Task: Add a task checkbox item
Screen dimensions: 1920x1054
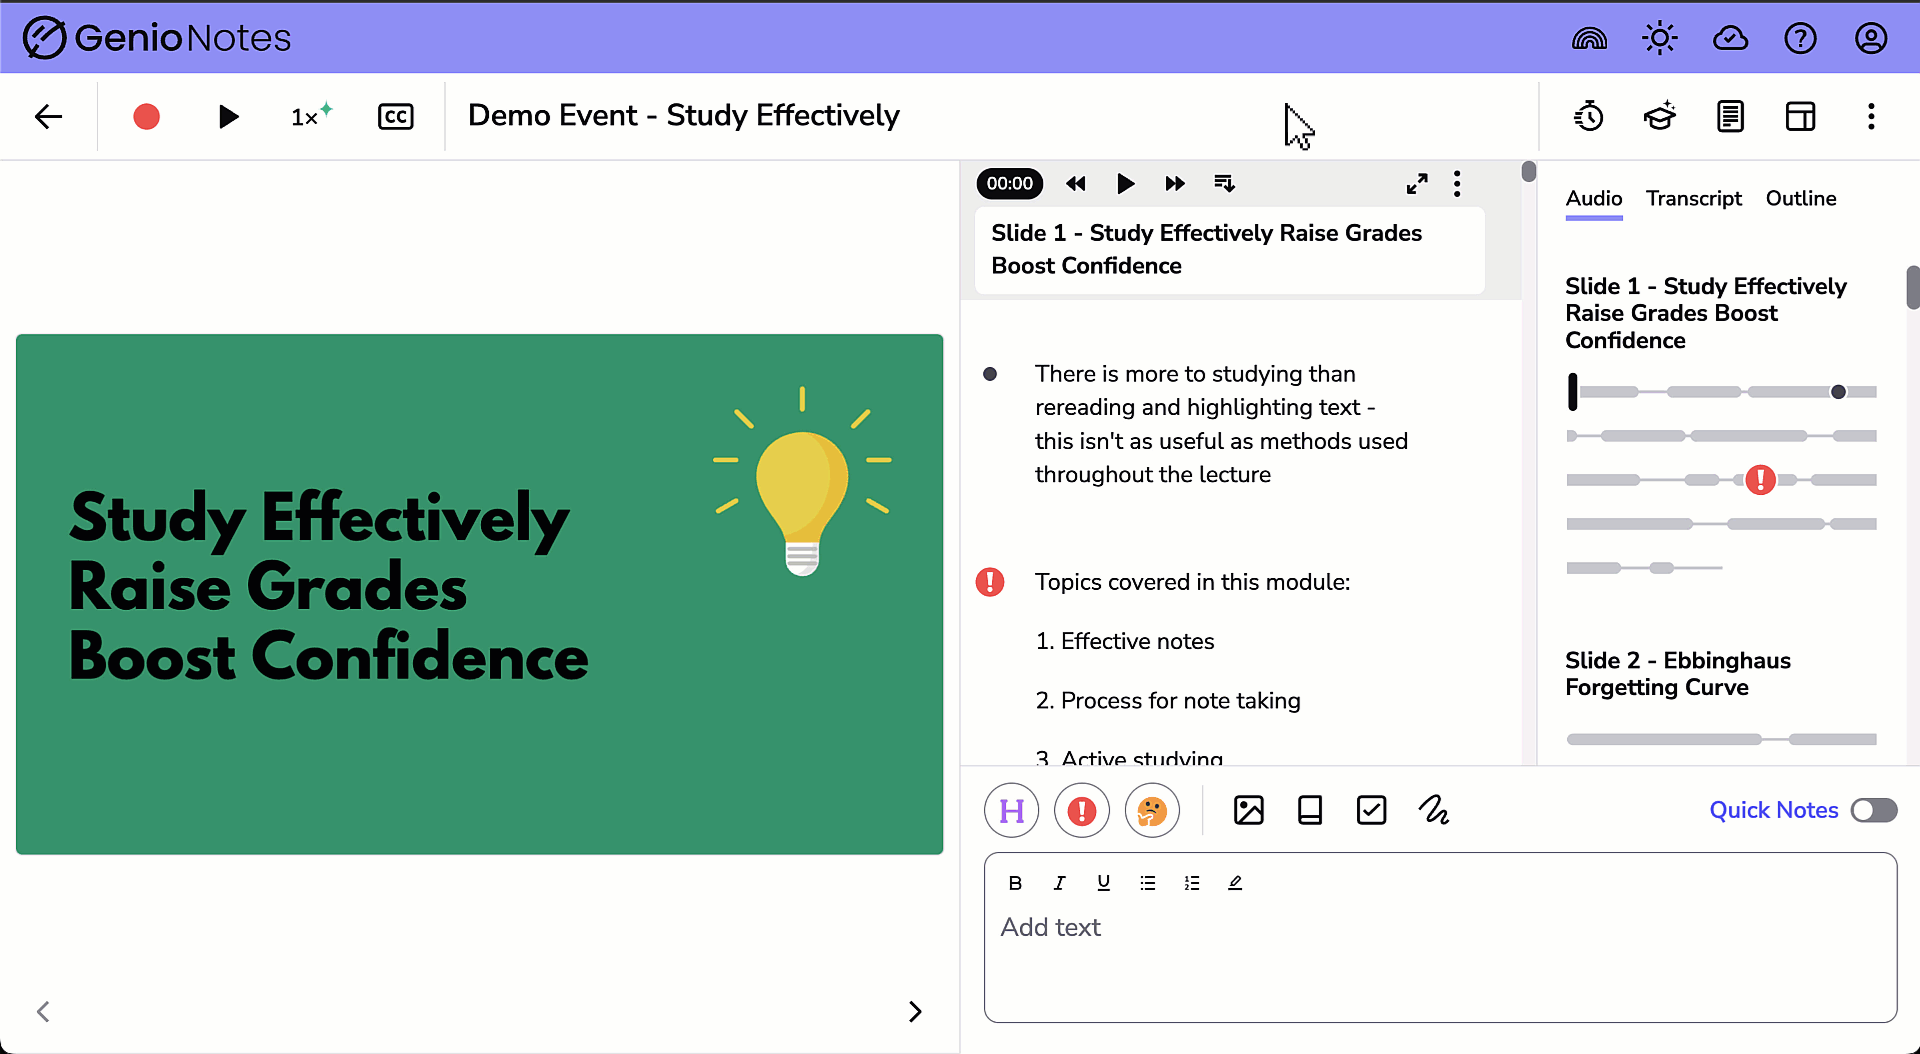Action: (x=1371, y=810)
